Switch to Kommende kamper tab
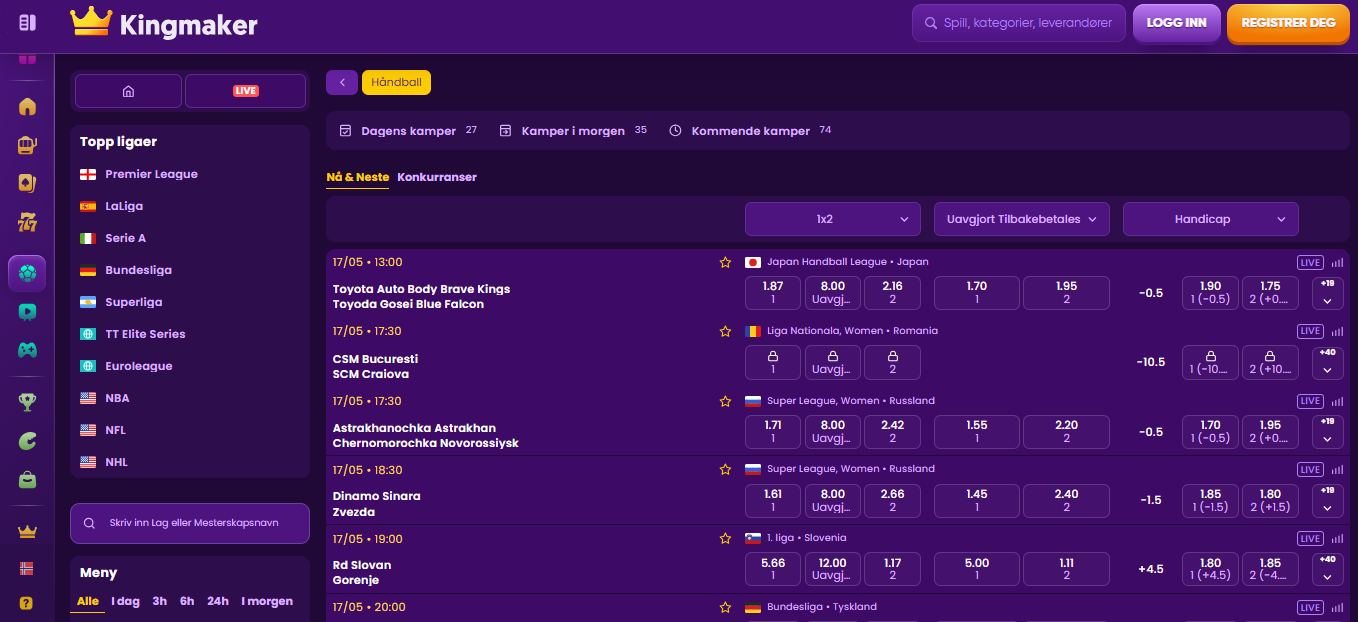This screenshot has width=1358, height=622. tap(750, 131)
